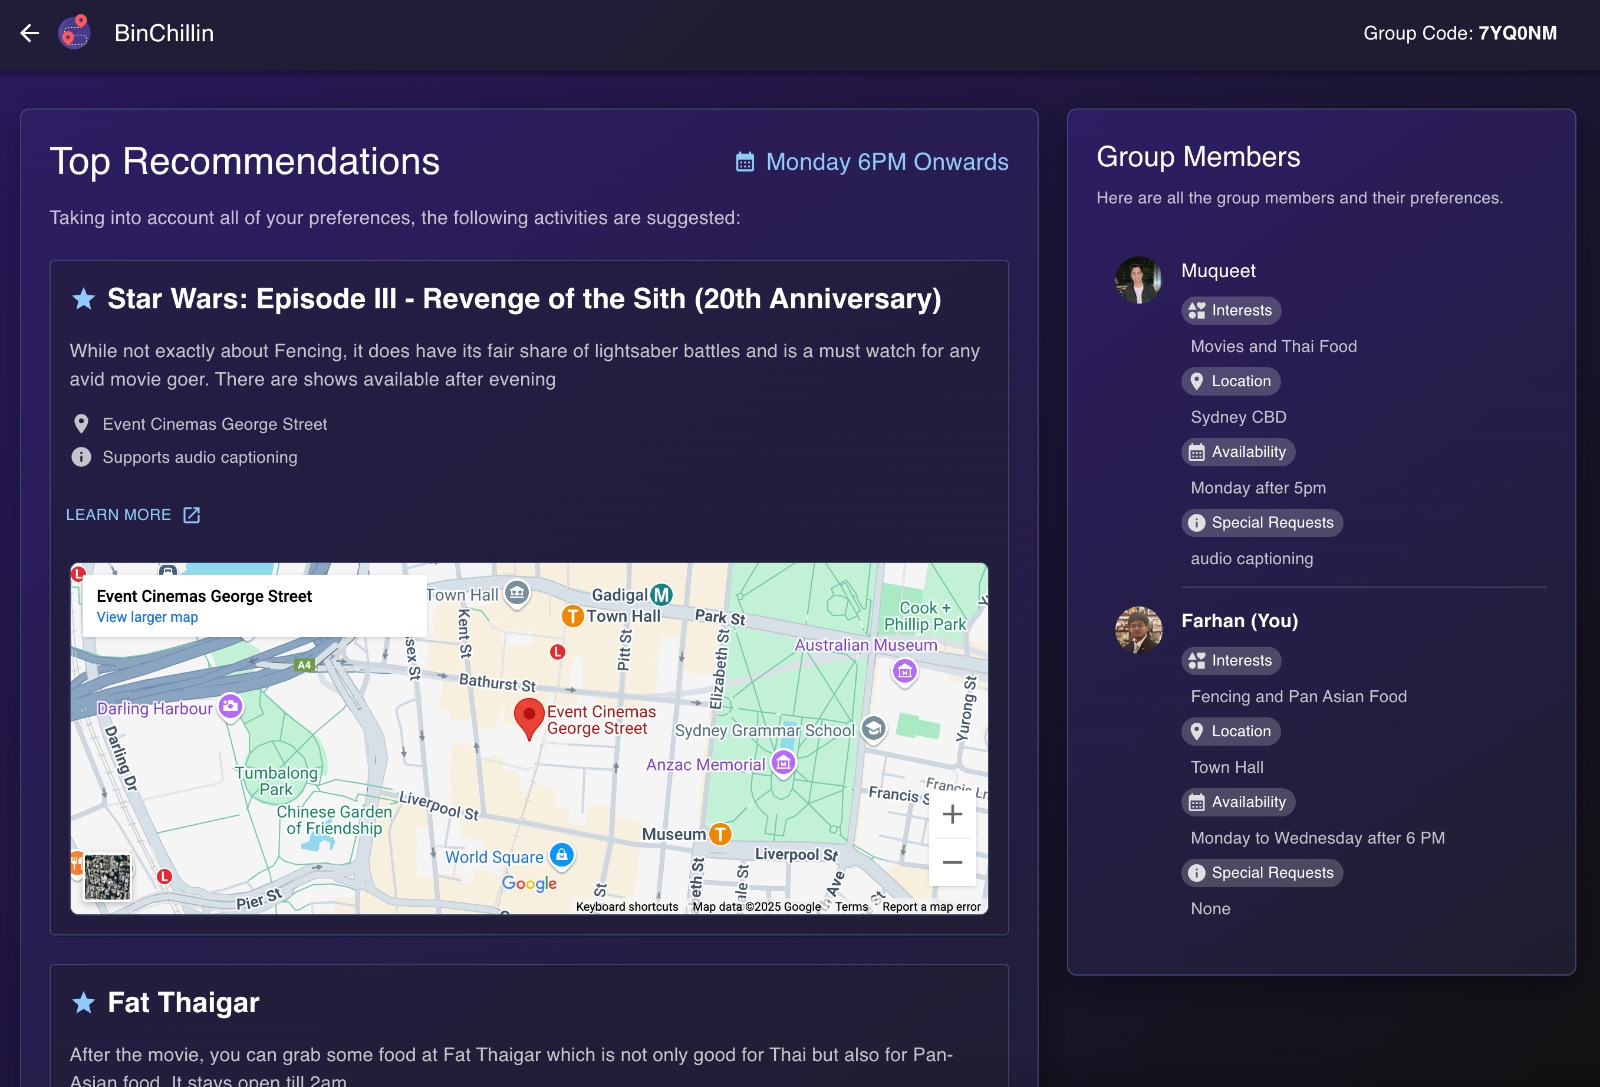Zoom in on the map

coord(953,814)
